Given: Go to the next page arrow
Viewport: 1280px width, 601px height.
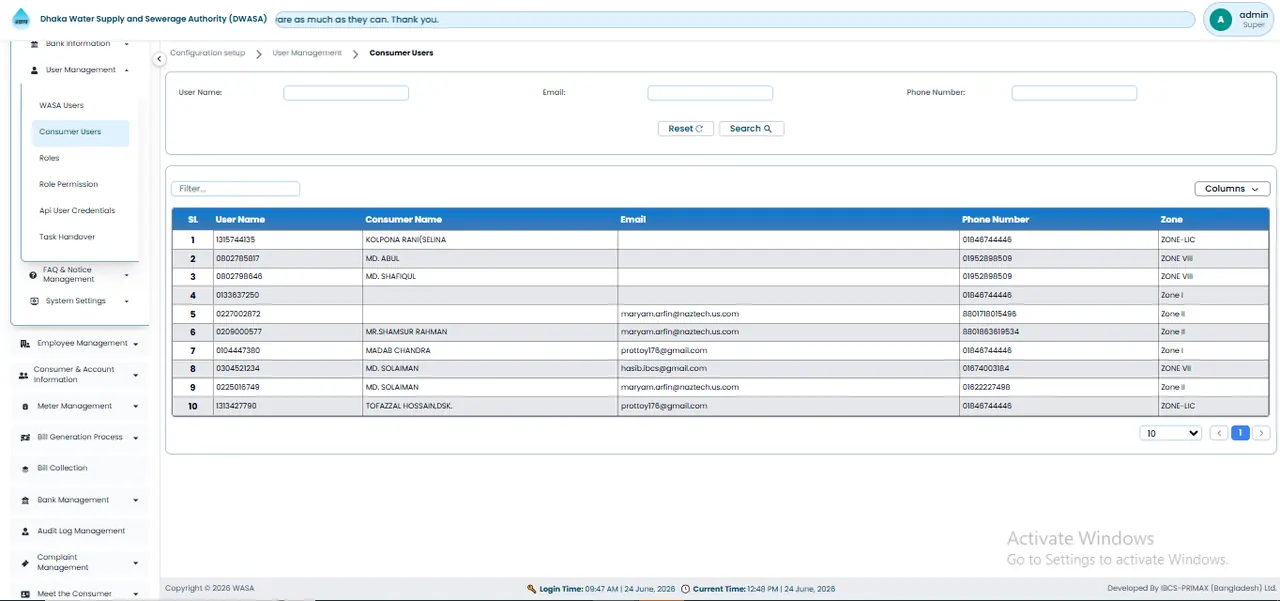Looking at the screenshot, I should point(1262,433).
